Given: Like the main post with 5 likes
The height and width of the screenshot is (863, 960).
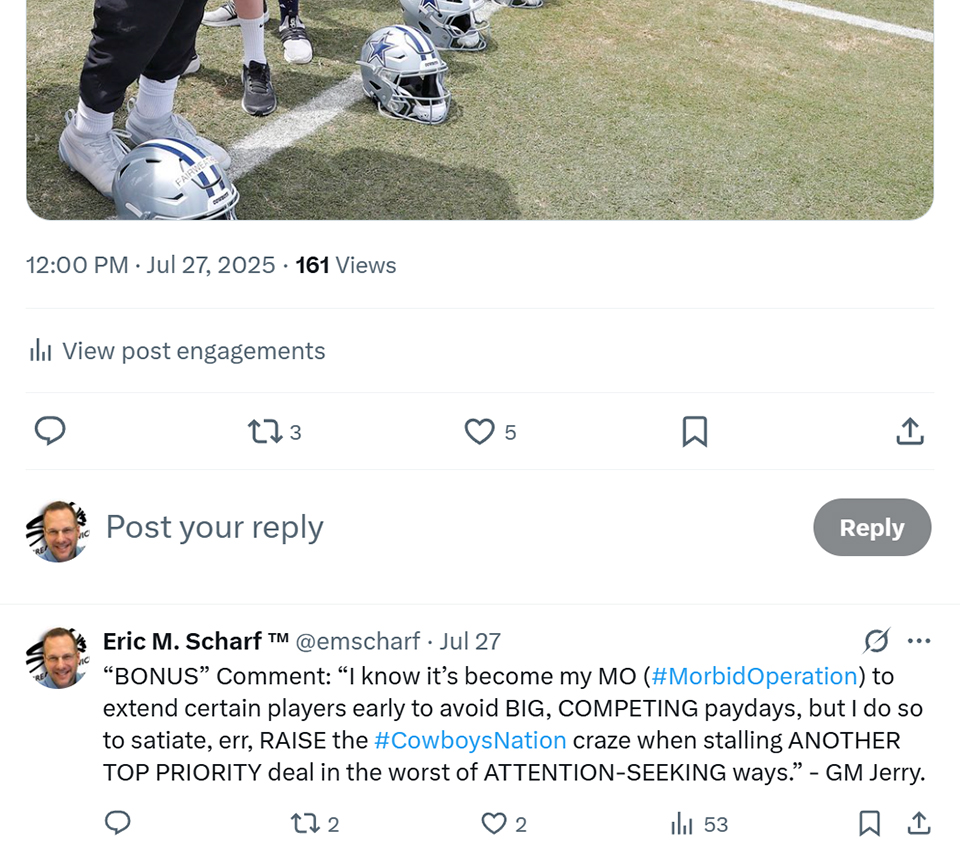Looking at the screenshot, I should pos(480,432).
